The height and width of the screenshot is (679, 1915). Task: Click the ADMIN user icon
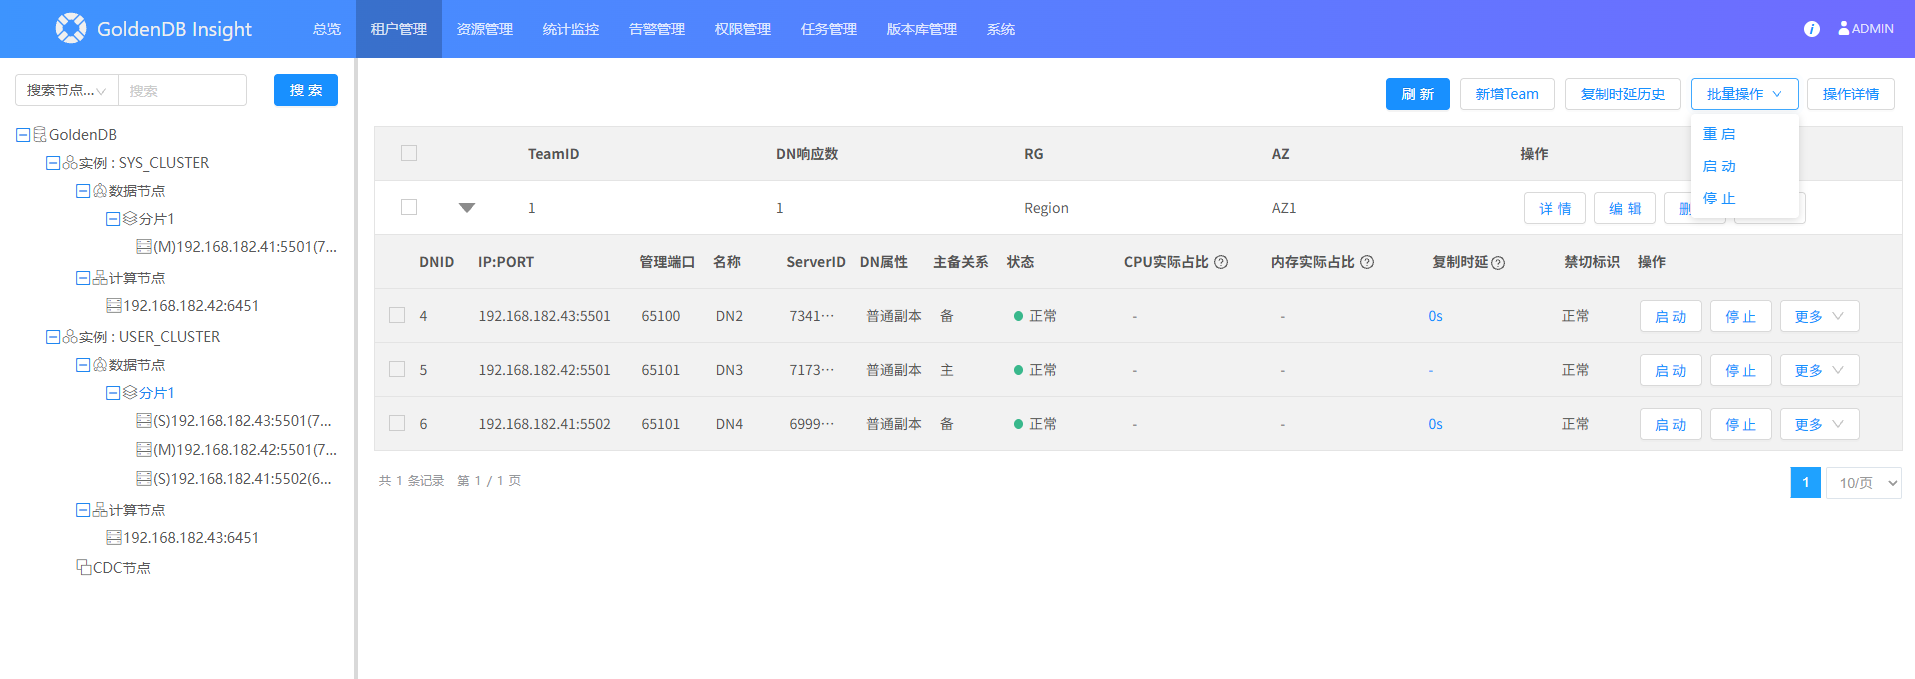[x=1844, y=28]
